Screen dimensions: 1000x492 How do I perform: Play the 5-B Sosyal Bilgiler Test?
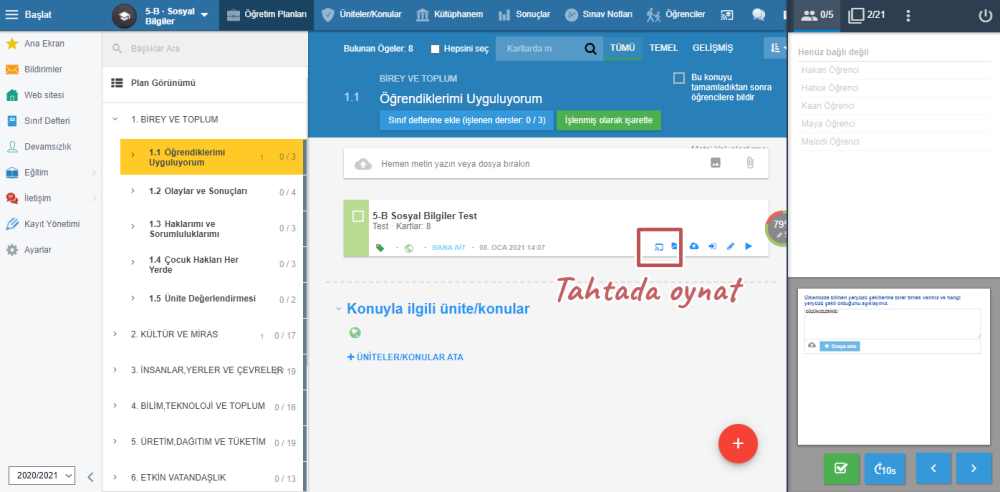tap(749, 246)
